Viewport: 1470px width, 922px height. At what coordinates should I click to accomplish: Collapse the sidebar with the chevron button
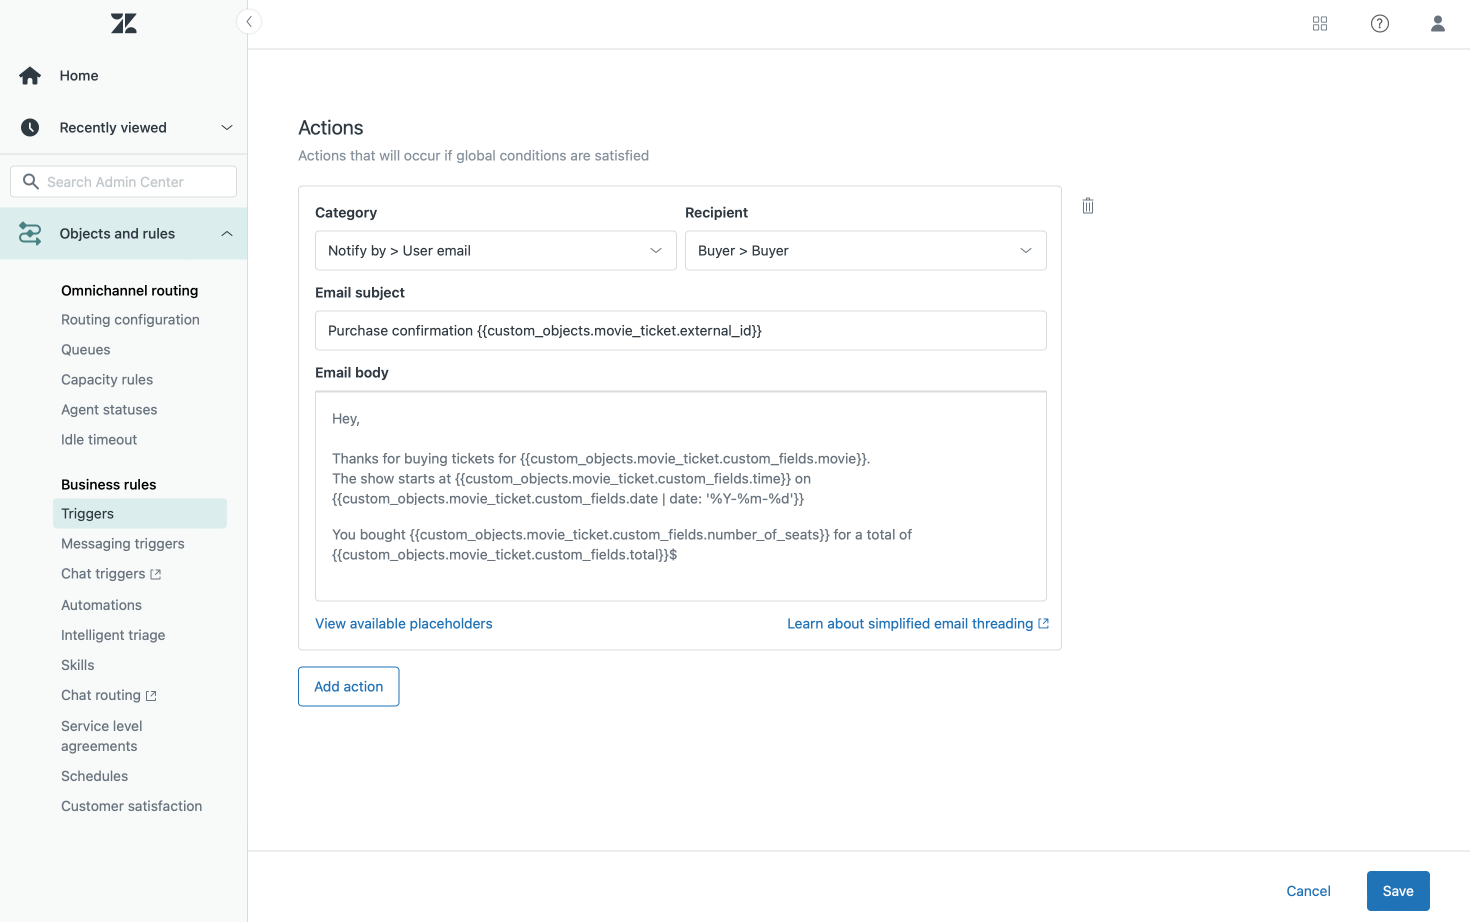click(249, 22)
